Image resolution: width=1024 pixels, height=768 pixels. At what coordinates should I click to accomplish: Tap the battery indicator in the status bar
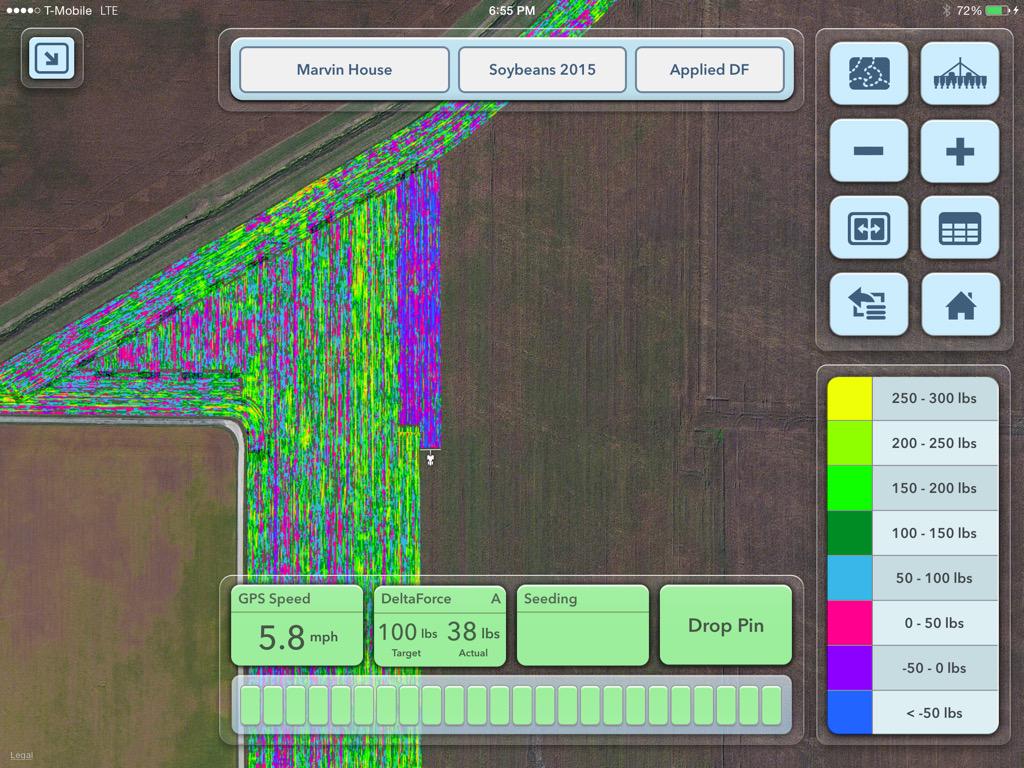(x=998, y=10)
